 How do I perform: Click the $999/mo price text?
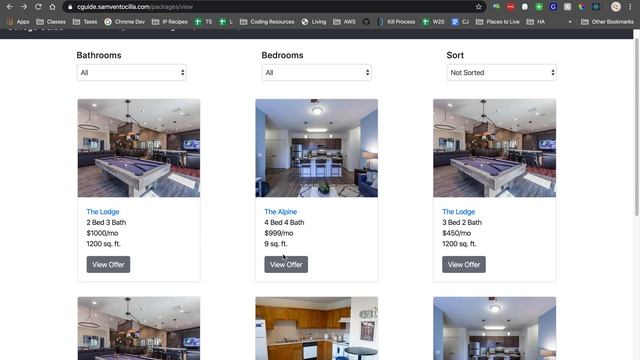(x=279, y=233)
